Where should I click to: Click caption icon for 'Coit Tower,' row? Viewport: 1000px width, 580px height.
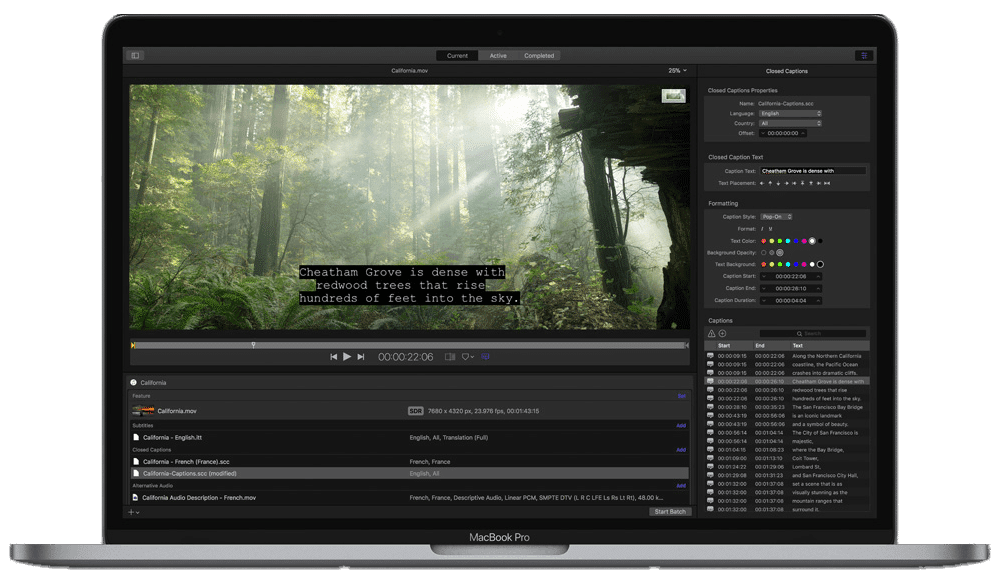(x=710, y=458)
